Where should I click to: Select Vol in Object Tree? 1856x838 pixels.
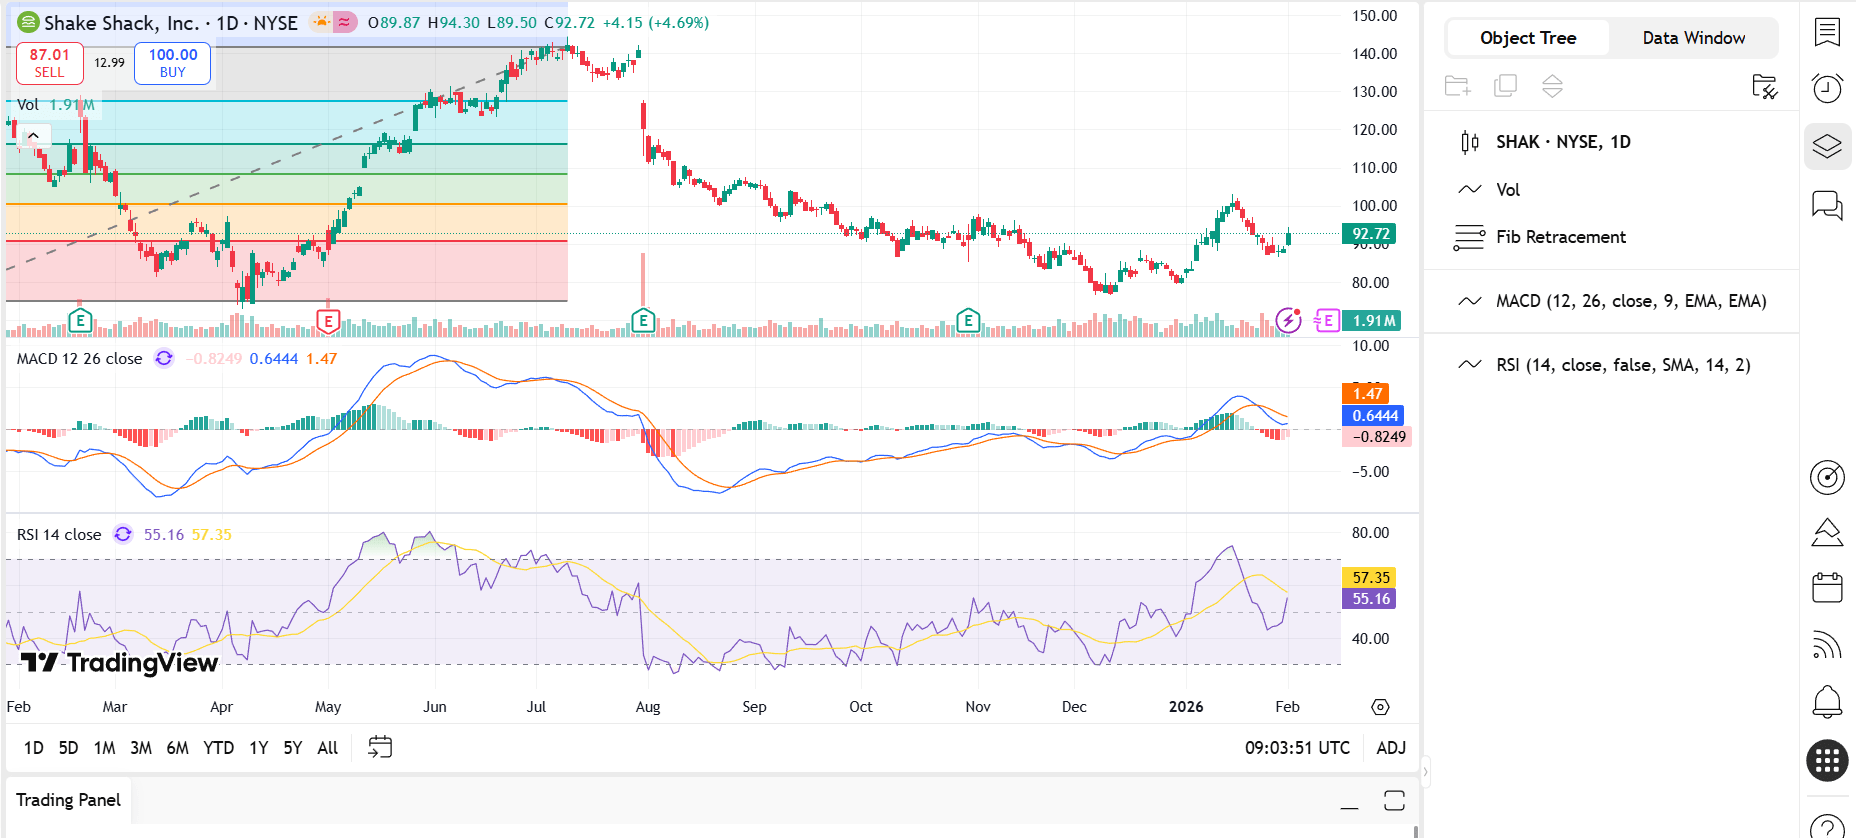tap(1612, 190)
